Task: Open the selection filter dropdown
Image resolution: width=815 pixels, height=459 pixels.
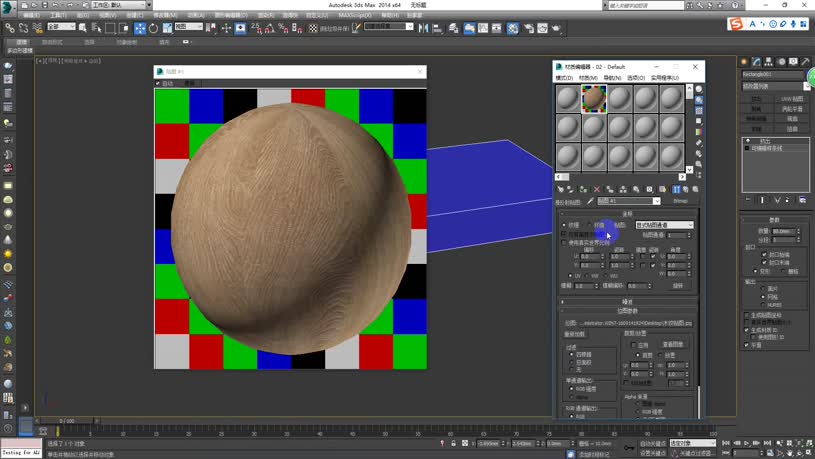Action: click(61, 27)
